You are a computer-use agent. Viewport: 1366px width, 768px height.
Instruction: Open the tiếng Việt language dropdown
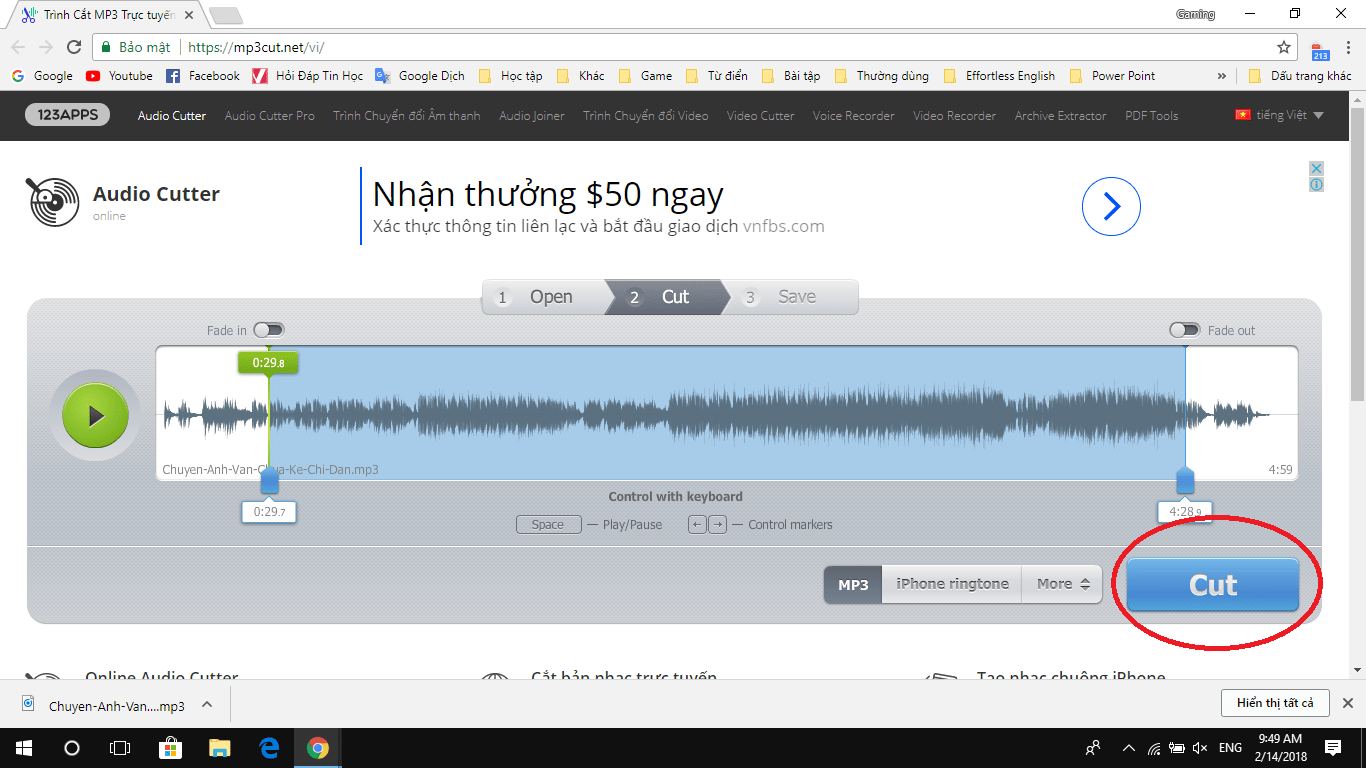(x=1281, y=115)
